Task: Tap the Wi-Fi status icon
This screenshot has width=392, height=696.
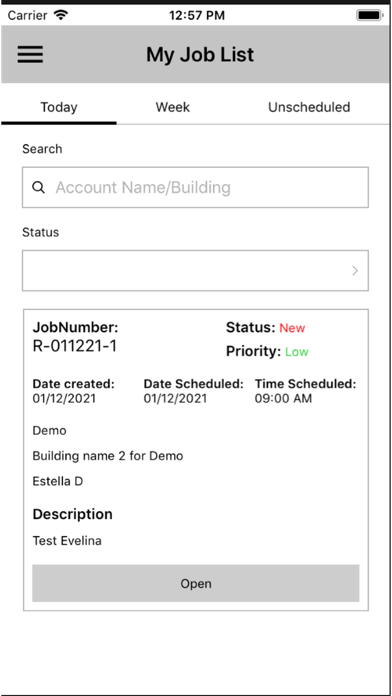Action: click(60, 15)
